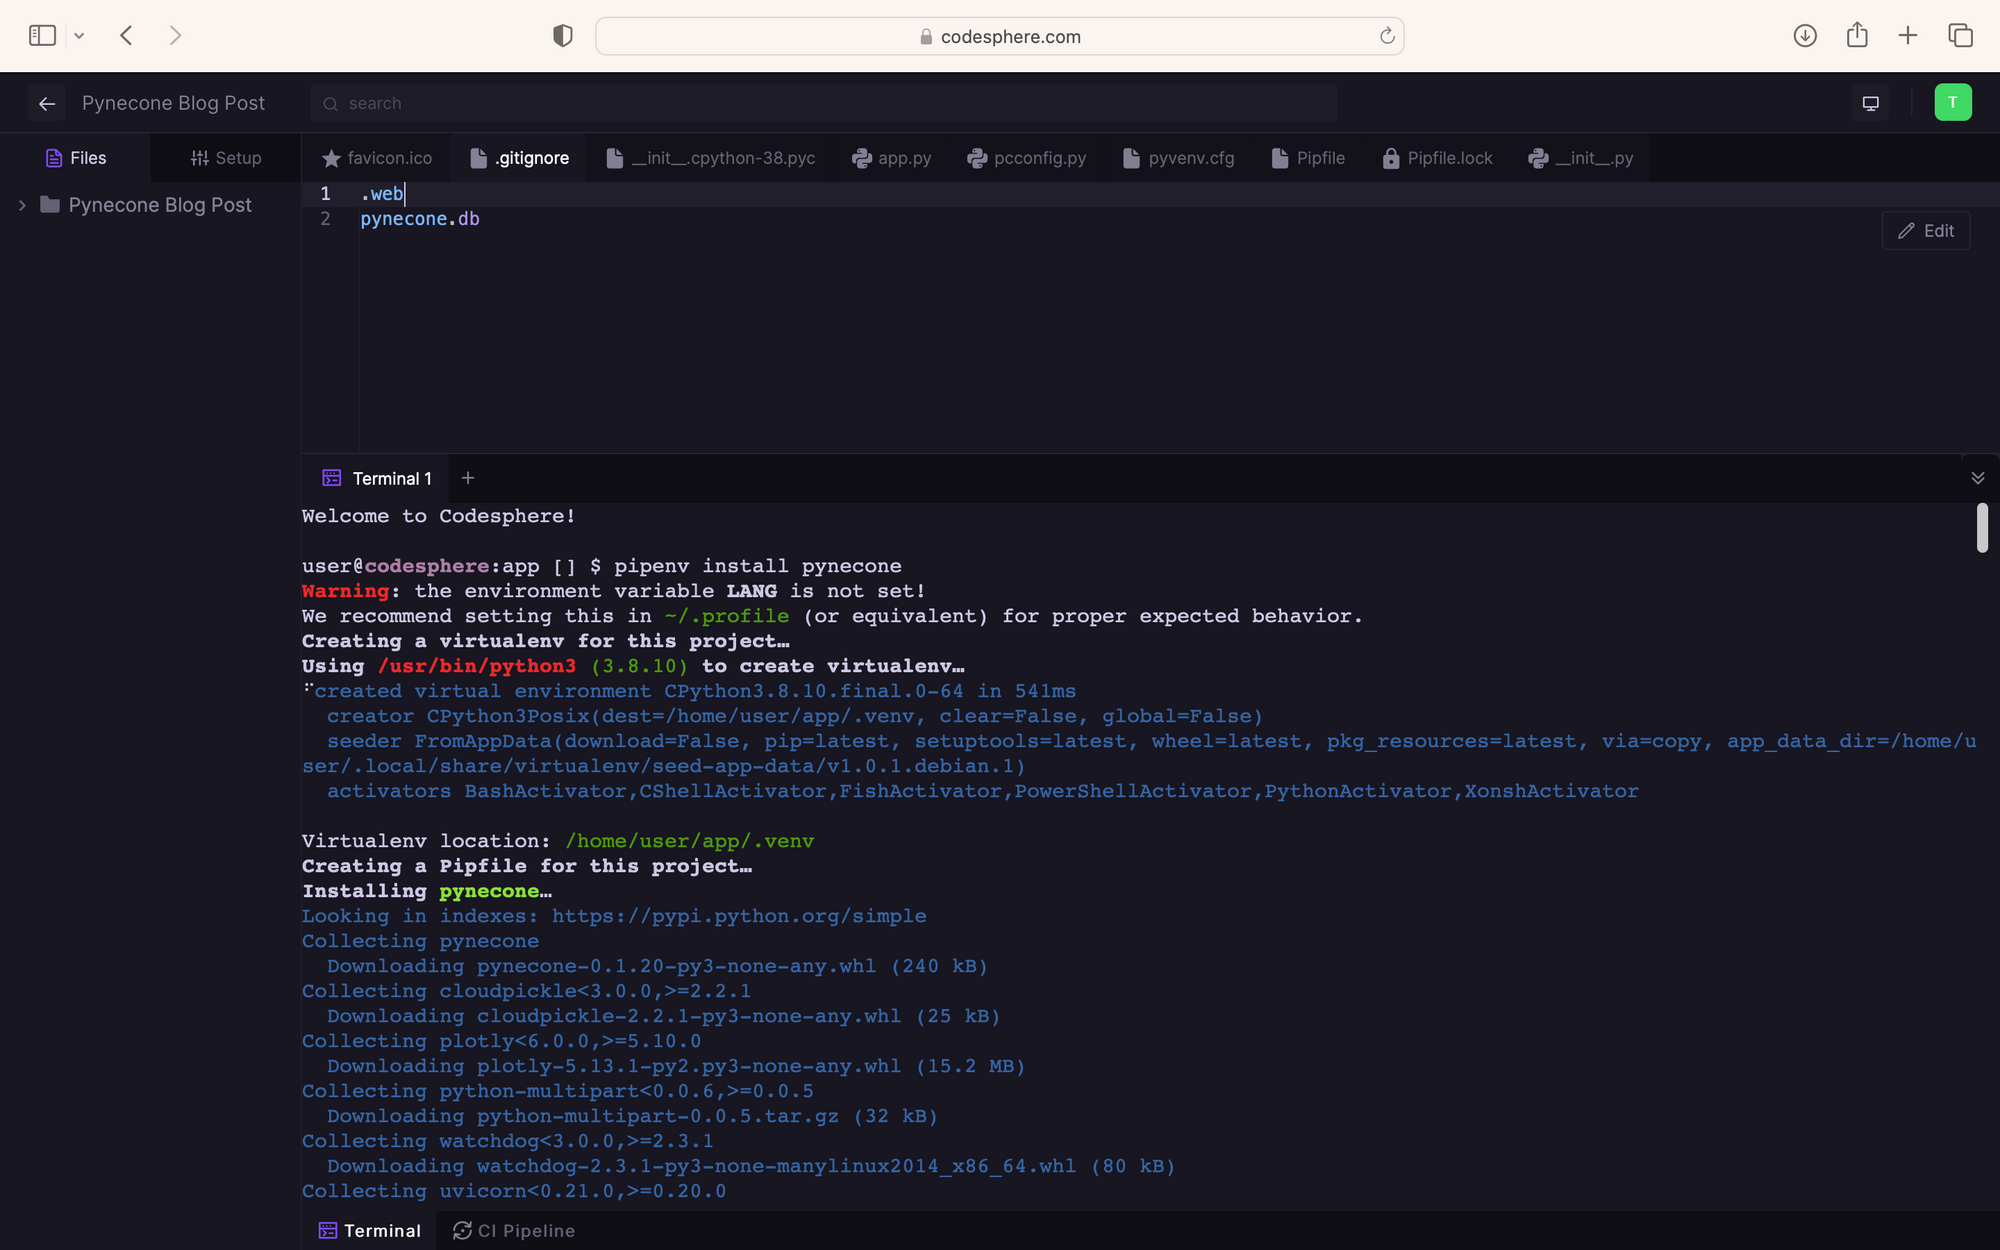Open the CI Pipeline tab
Image resolution: width=2000 pixels, height=1250 pixels.
tap(514, 1231)
